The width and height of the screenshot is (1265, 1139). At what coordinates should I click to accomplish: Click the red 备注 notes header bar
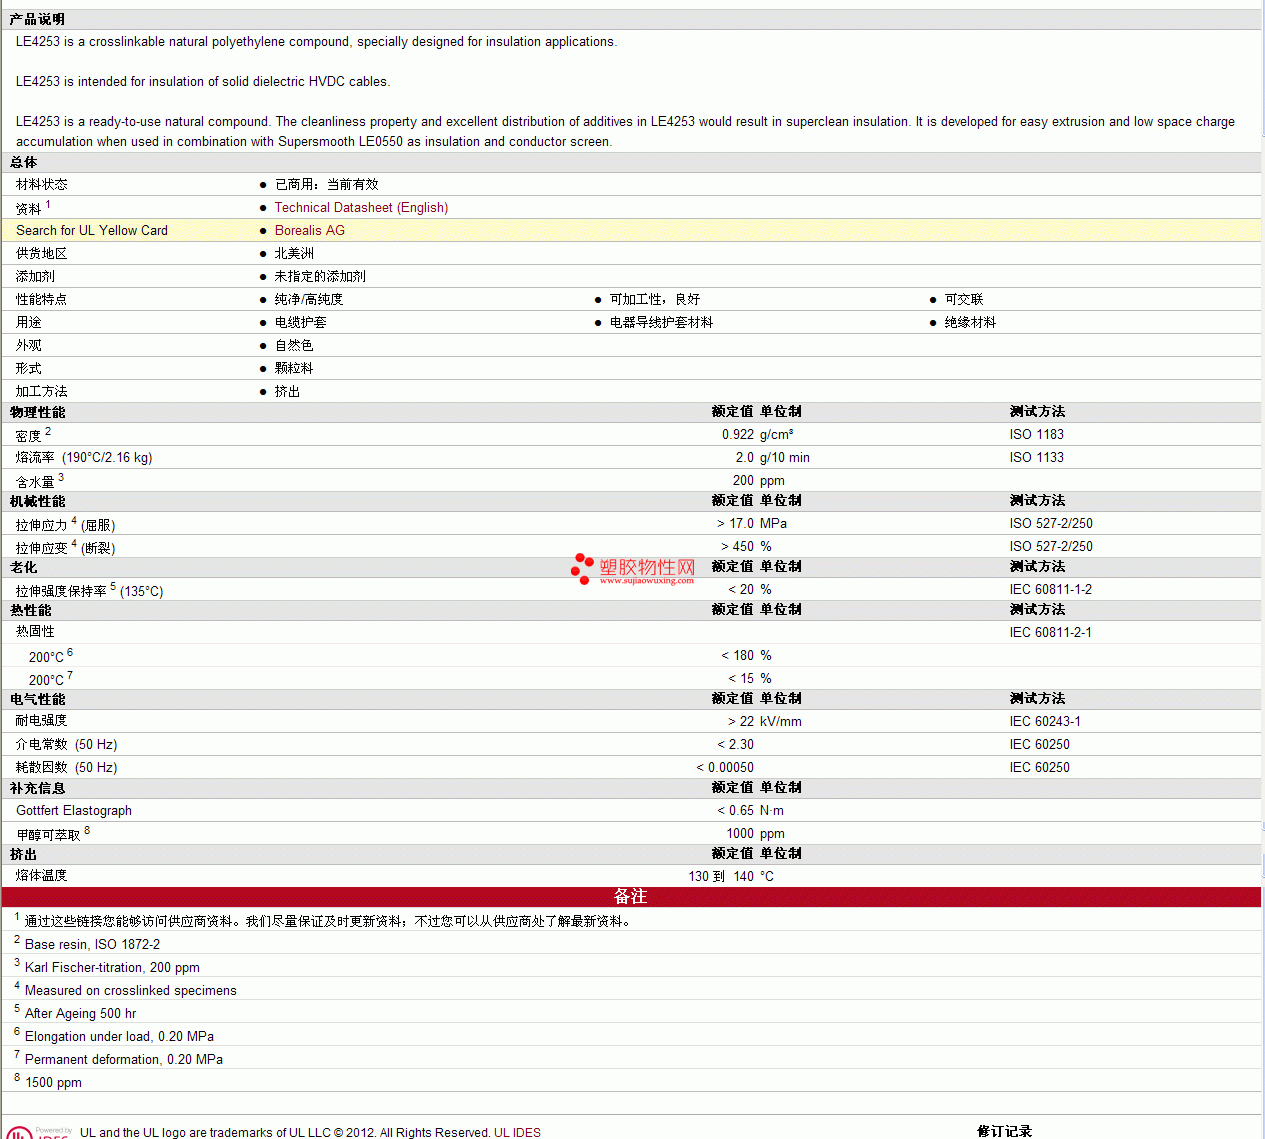coord(631,897)
